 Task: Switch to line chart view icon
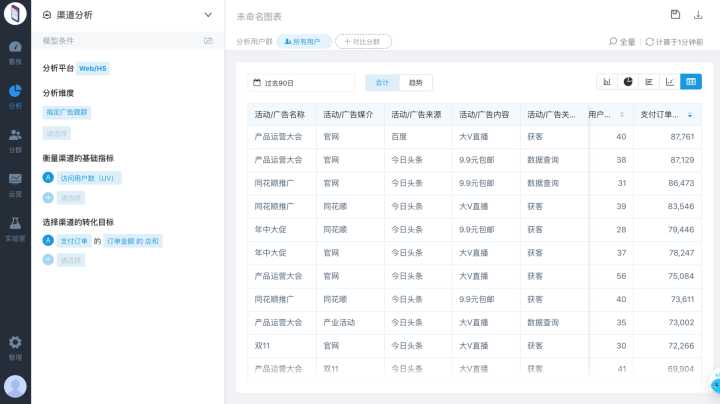pyautogui.click(x=670, y=82)
